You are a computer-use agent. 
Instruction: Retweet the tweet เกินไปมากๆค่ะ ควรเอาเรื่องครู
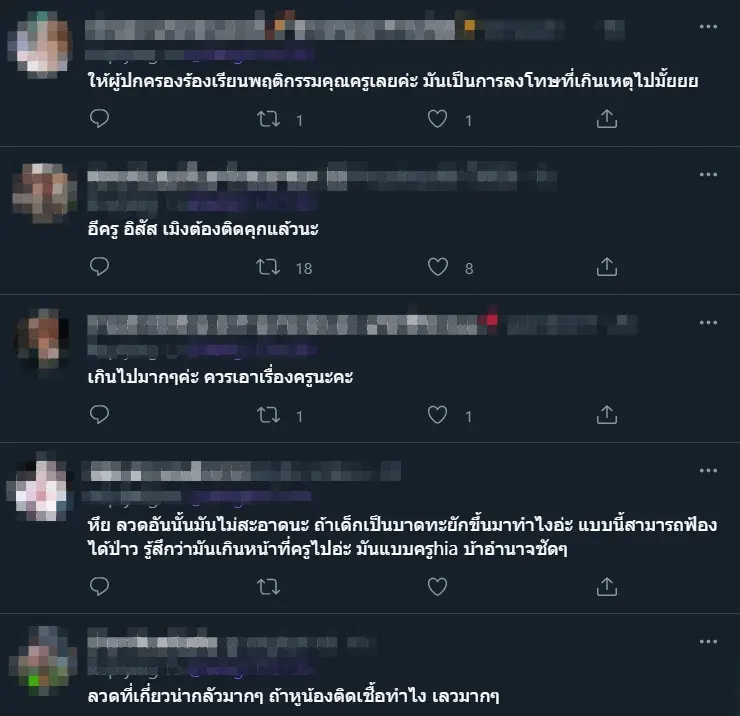pos(268,415)
